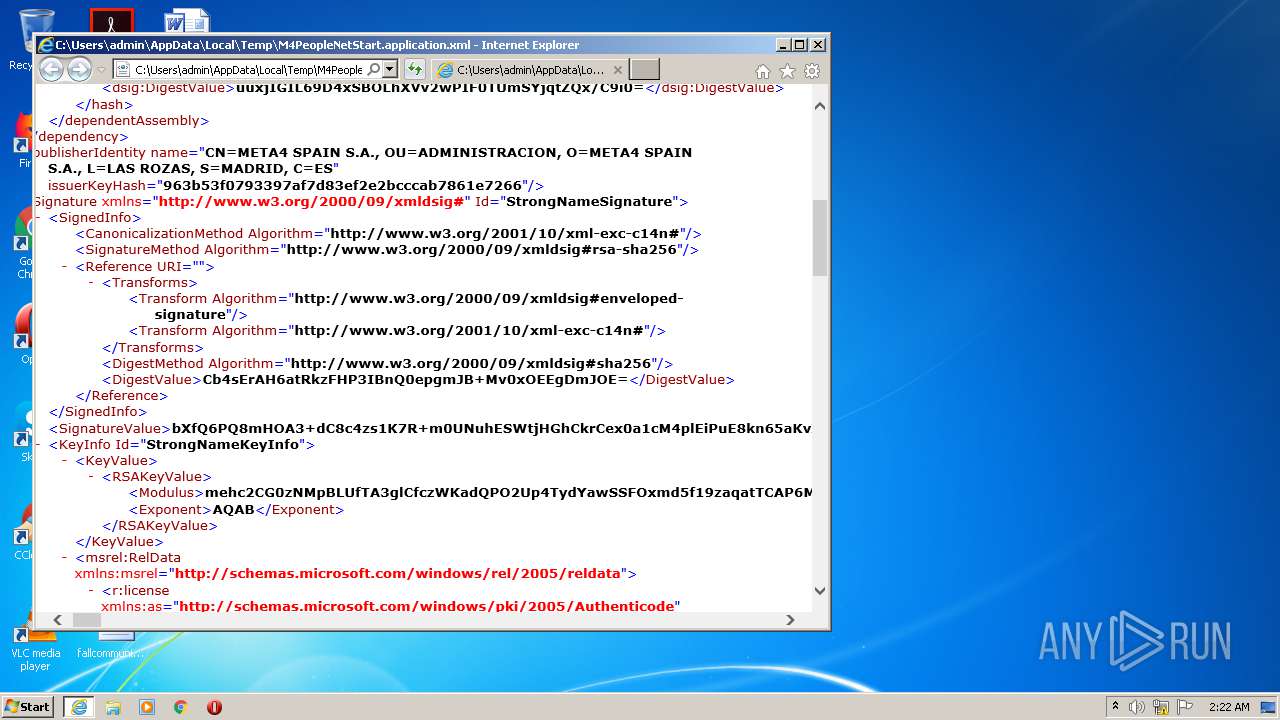1280x720 pixels.
Task: Open Favorites star in Internet Explorer
Action: pyautogui.click(x=787, y=71)
